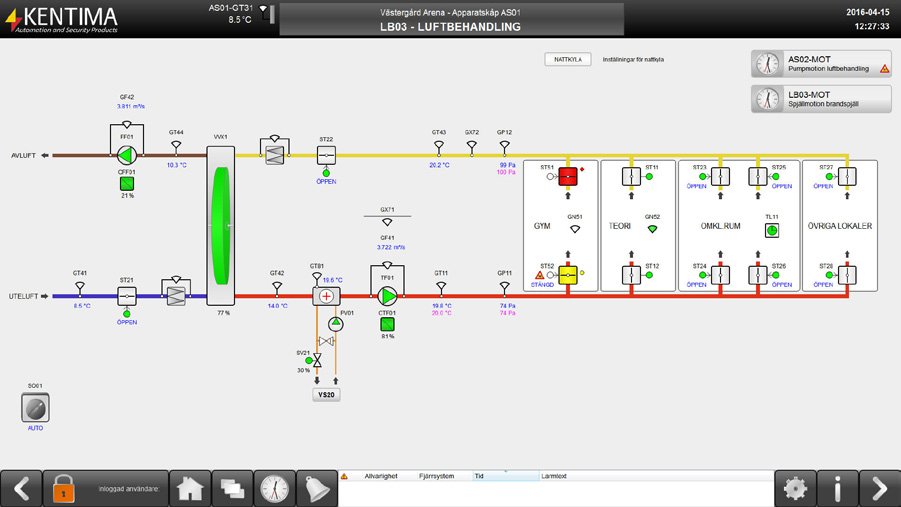Viewport: 901px width, 507px height.
Task: Click the ST24 damper in OMKL.RUM
Action: coord(720,275)
